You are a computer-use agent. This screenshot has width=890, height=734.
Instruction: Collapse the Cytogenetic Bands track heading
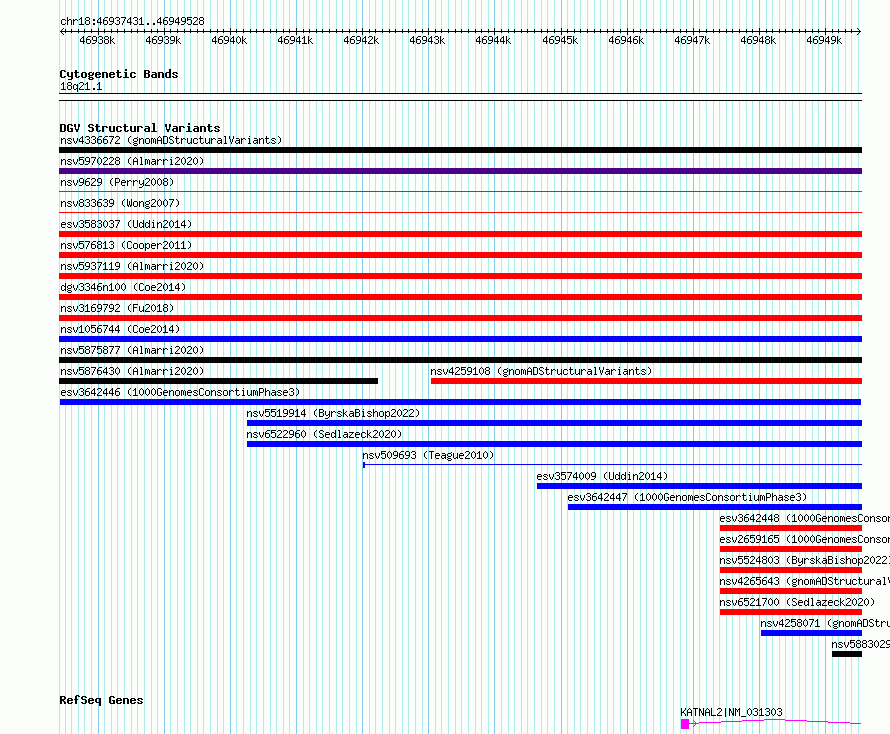119,74
